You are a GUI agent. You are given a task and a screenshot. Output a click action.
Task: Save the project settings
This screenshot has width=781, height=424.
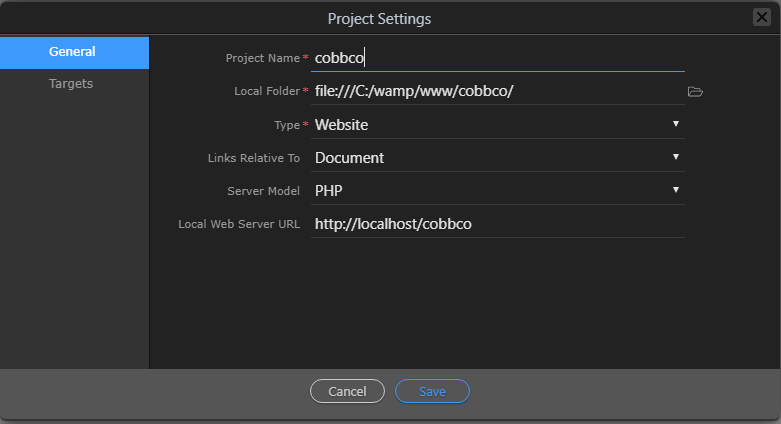coord(432,391)
